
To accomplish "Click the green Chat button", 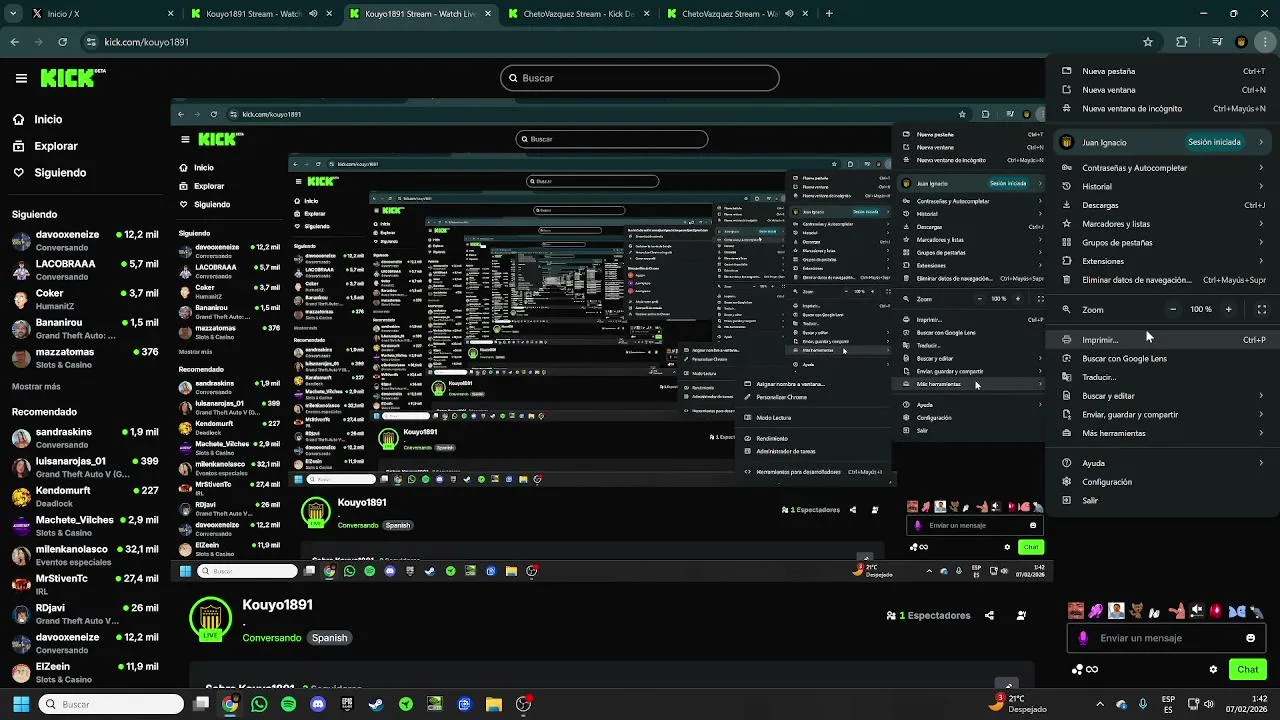I will 1248,670.
